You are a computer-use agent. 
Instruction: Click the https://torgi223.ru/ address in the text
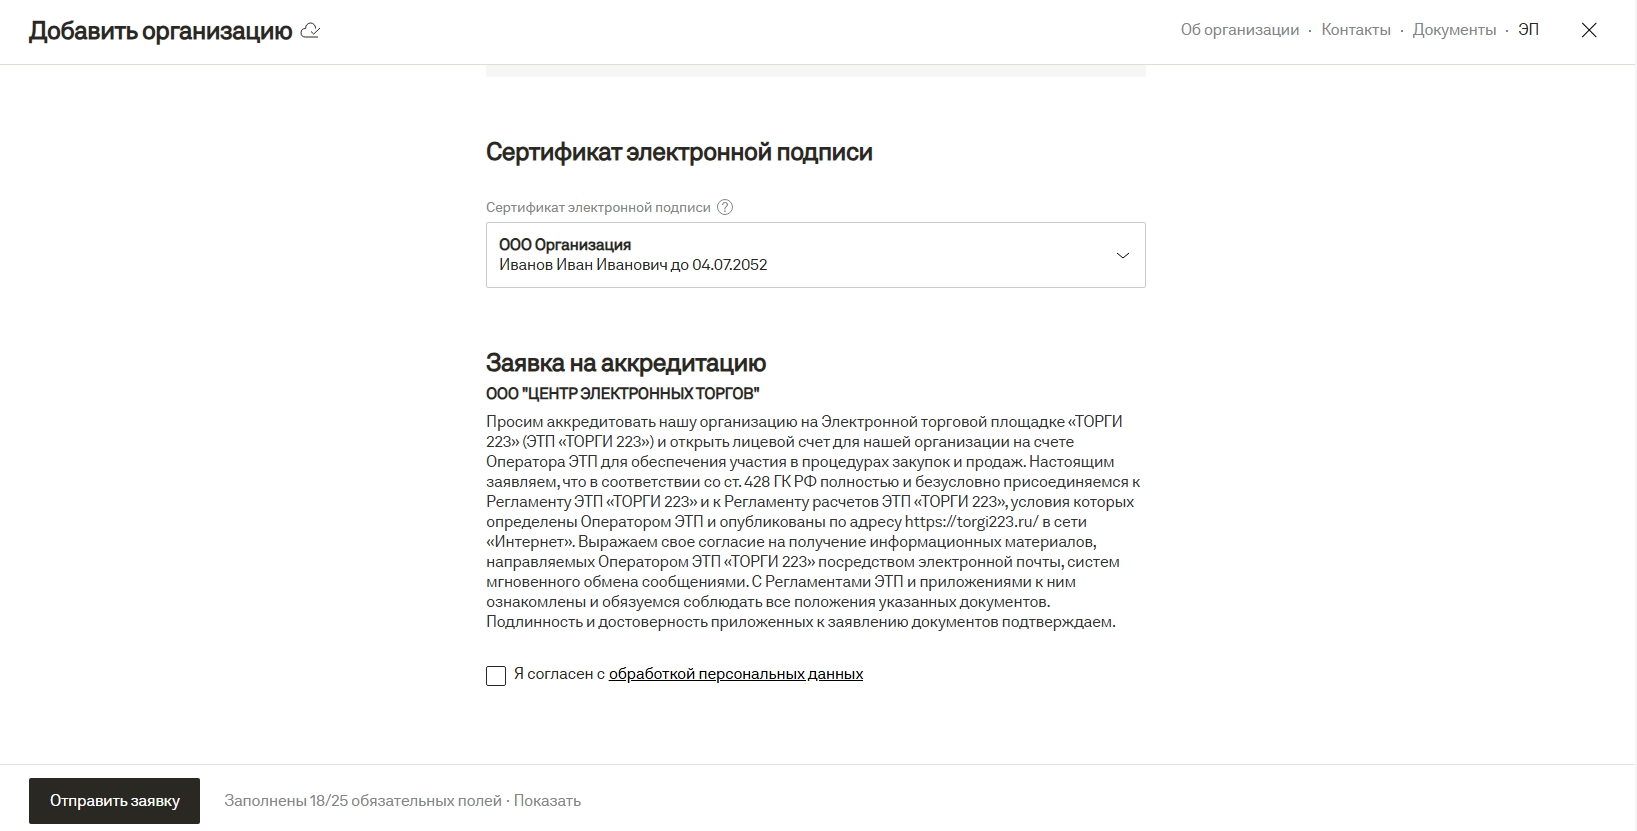coord(971,522)
